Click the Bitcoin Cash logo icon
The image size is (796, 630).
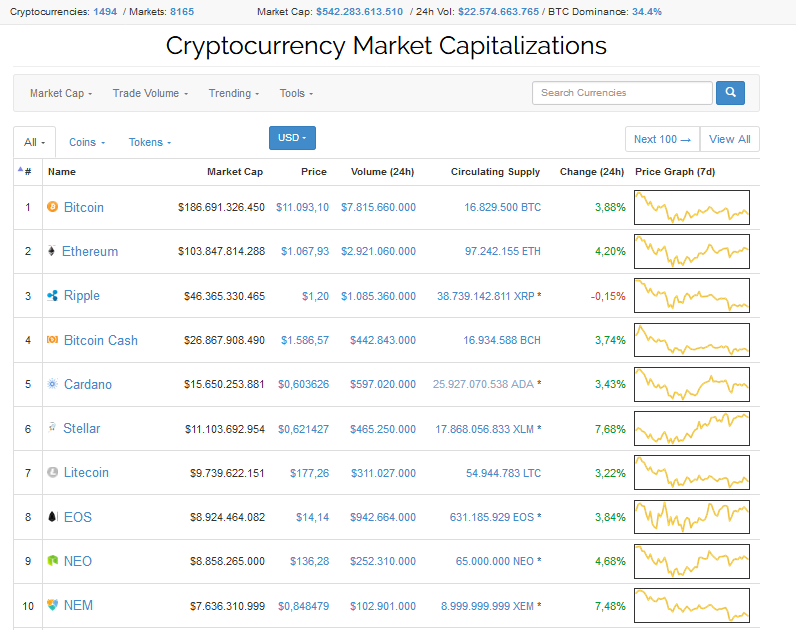click(x=52, y=340)
